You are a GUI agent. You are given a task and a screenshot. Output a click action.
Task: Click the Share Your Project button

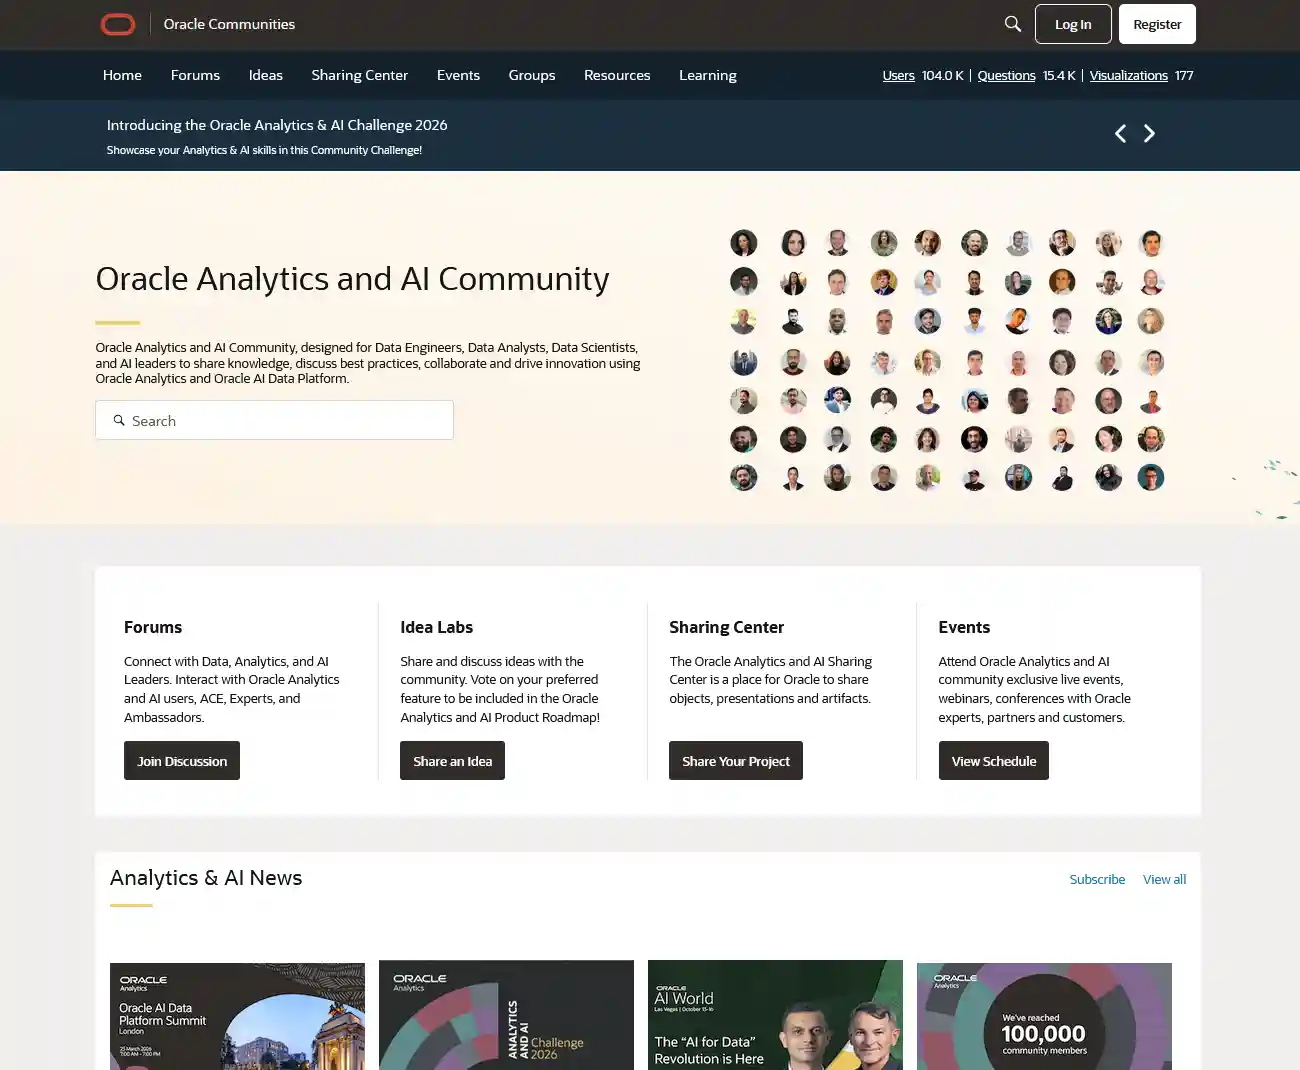pos(736,761)
